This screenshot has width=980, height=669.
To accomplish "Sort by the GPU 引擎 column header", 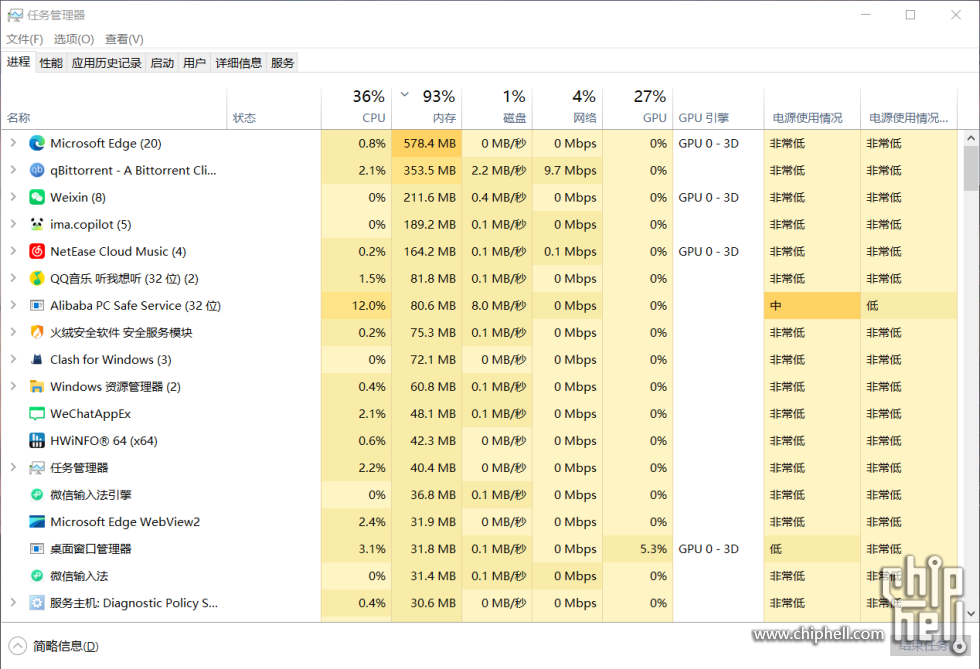I will 718,109.
